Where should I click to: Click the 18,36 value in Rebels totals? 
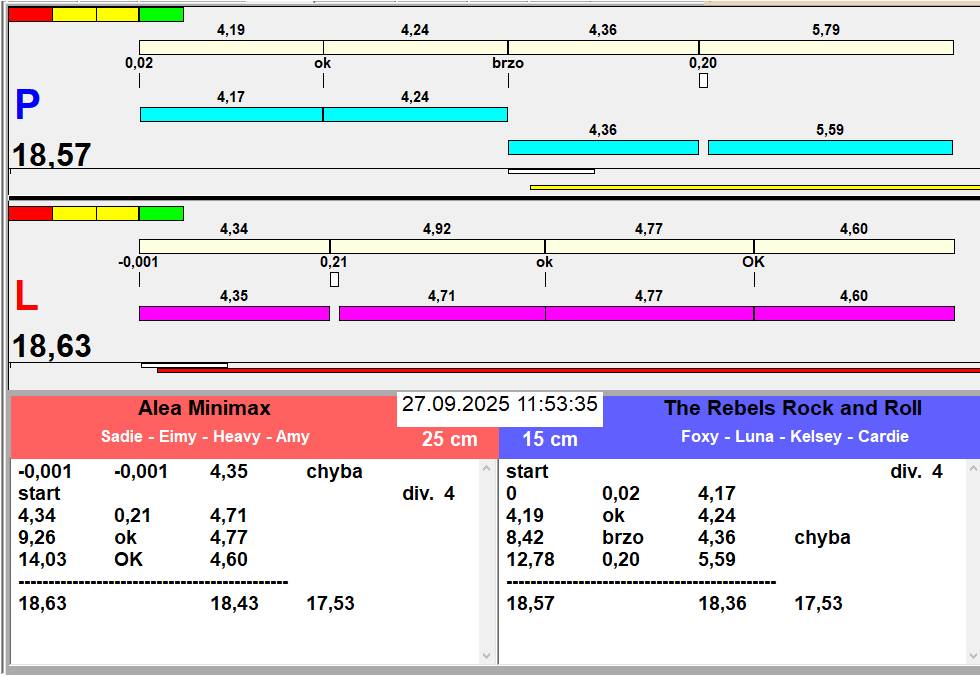click(722, 604)
